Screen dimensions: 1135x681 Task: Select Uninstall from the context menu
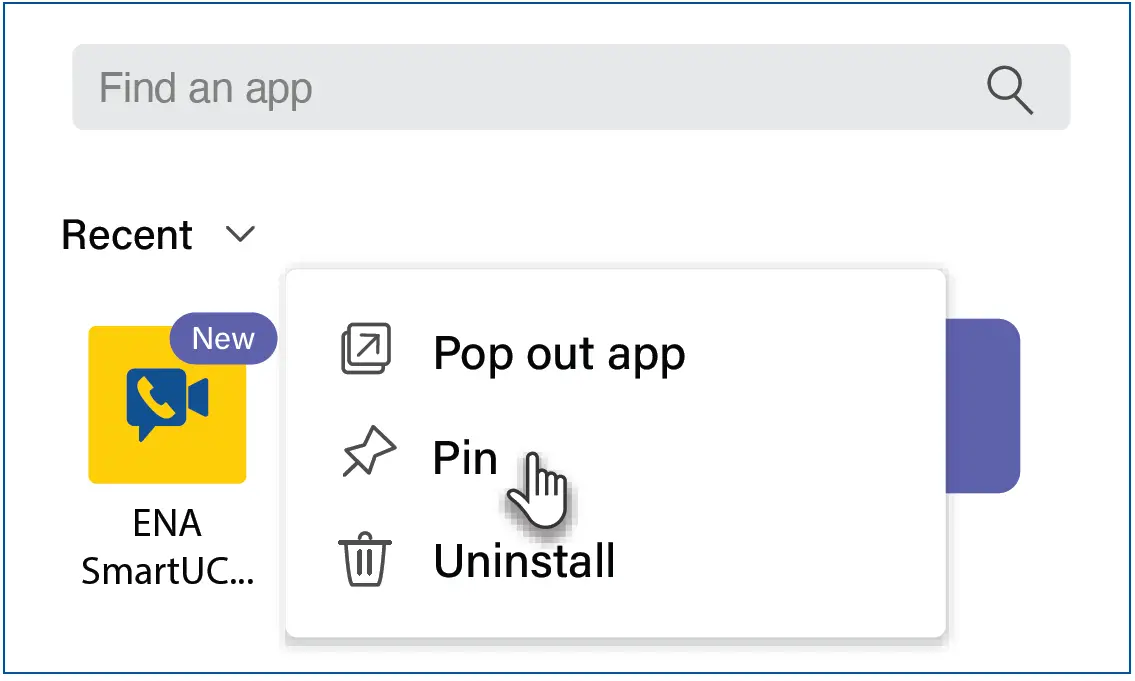click(524, 560)
